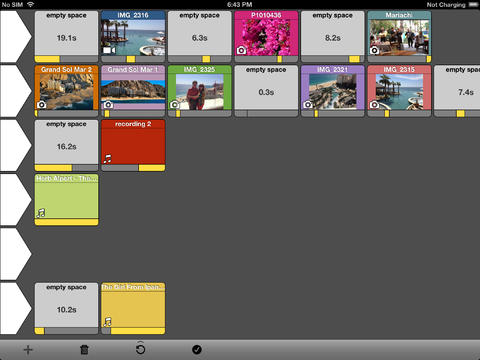The image size is (480, 360).
Task: Click music note icon on Herb Alpert clip
Action: click(41, 213)
